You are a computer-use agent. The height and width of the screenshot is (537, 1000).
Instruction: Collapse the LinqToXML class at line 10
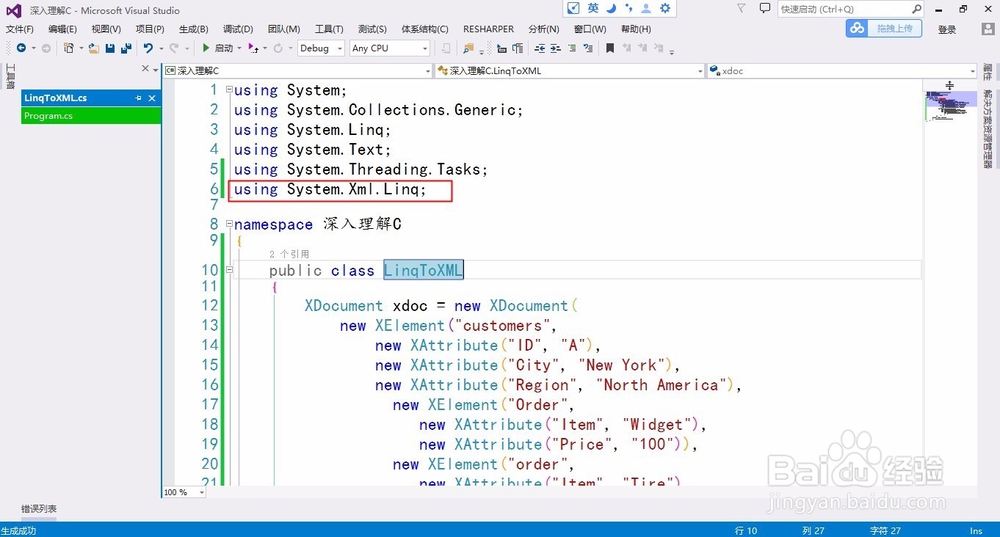(229, 270)
